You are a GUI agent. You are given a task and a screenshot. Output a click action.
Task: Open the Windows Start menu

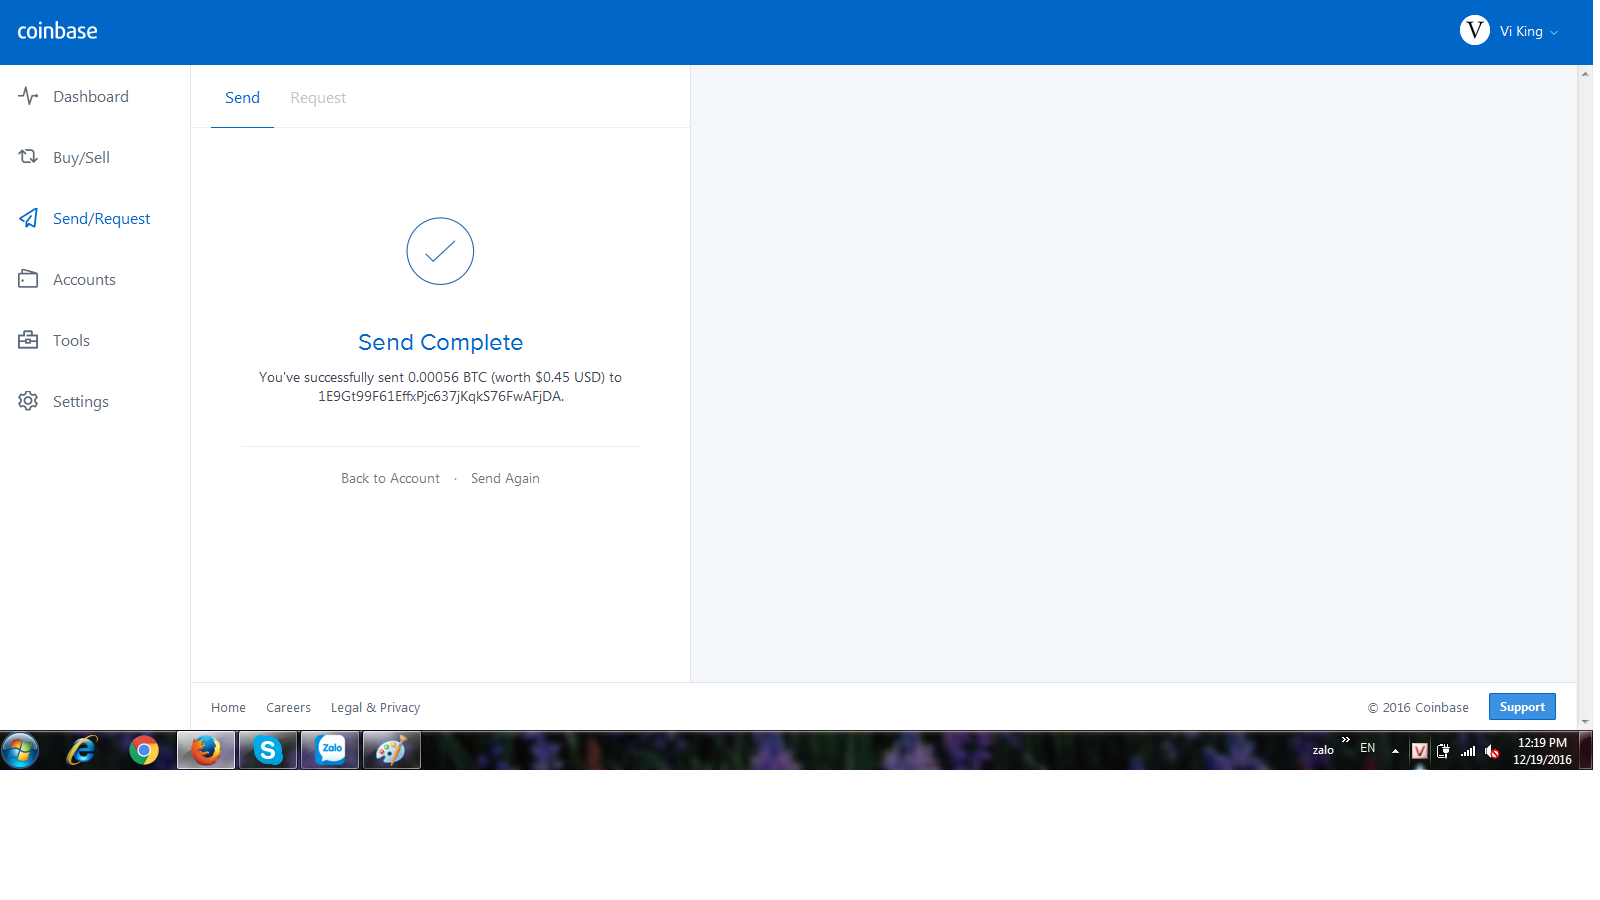pos(20,750)
